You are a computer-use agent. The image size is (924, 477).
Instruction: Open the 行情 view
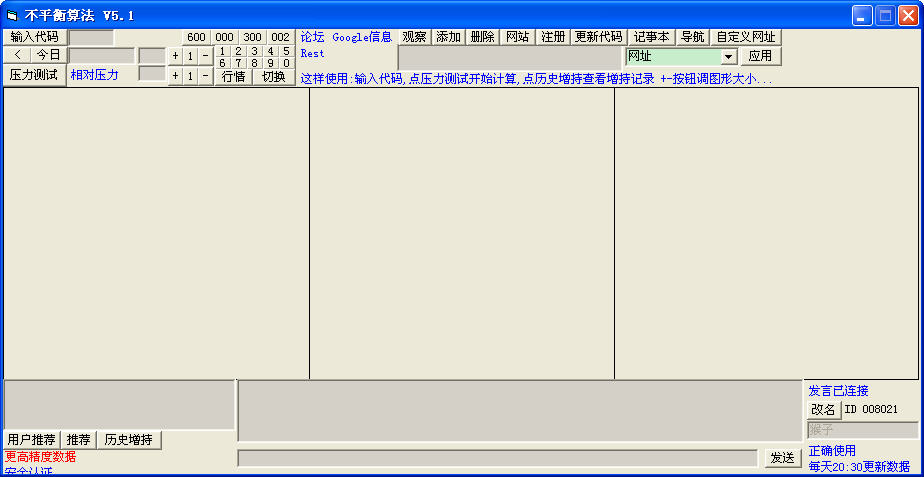pyautogui.click(x=234, y=77)
